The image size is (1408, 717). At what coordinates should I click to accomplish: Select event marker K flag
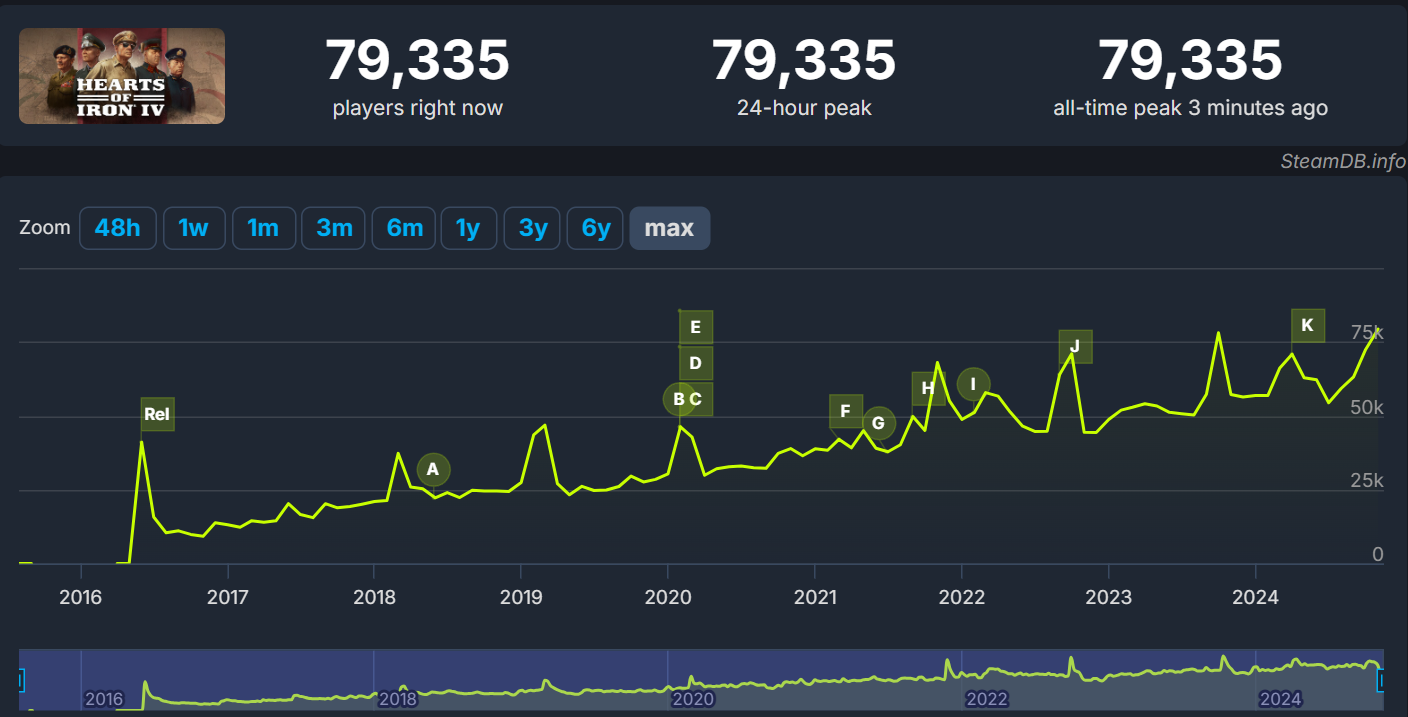click(x=1307, y=325)
